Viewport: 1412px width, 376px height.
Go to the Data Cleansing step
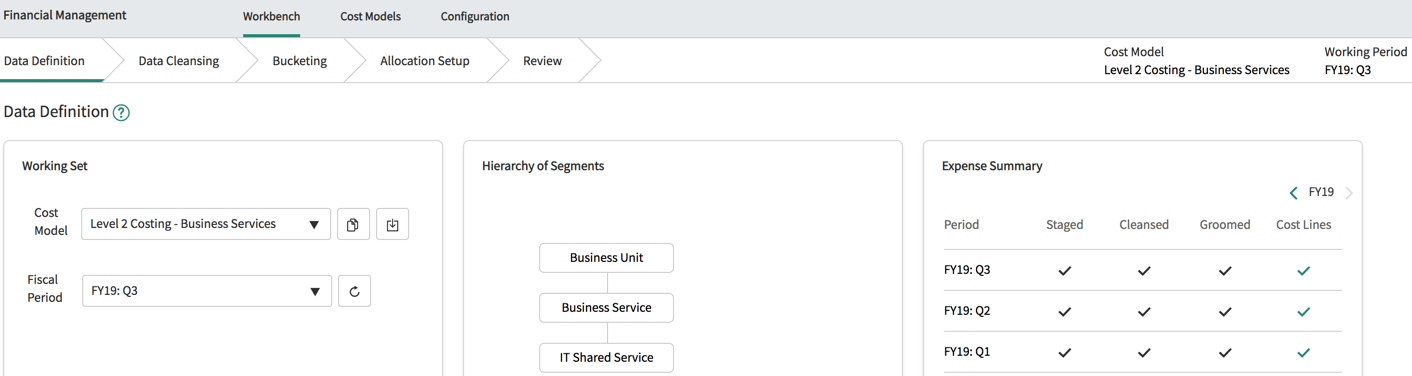pyautogui.click(x=179, y=61)
